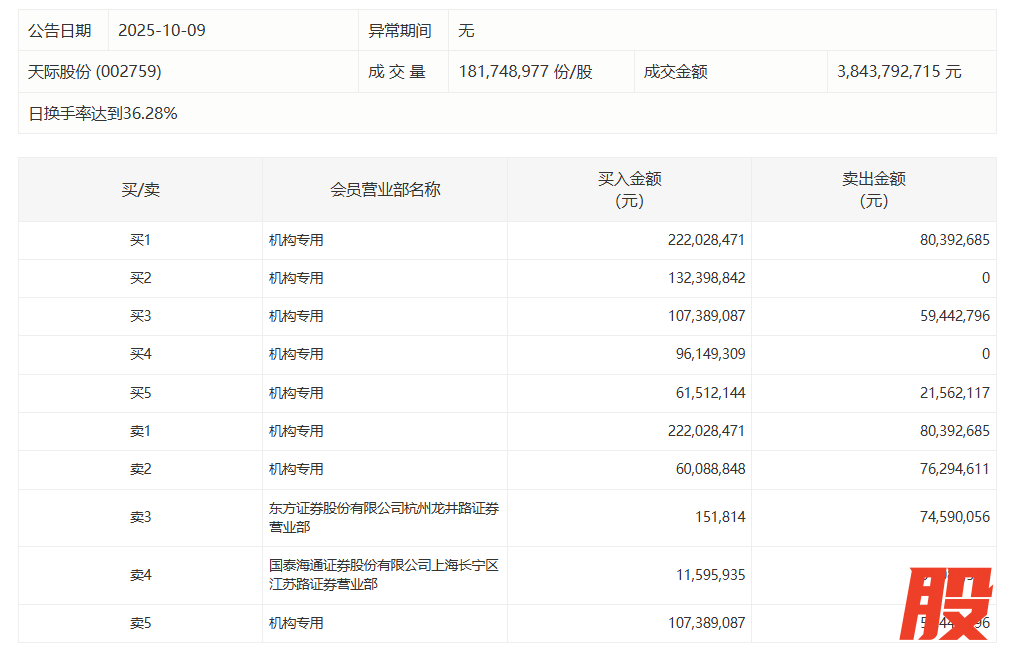
Task: Open 国泰海通证券上海长宁区江苏路证券营业部 entry
Action: (384, 575)
